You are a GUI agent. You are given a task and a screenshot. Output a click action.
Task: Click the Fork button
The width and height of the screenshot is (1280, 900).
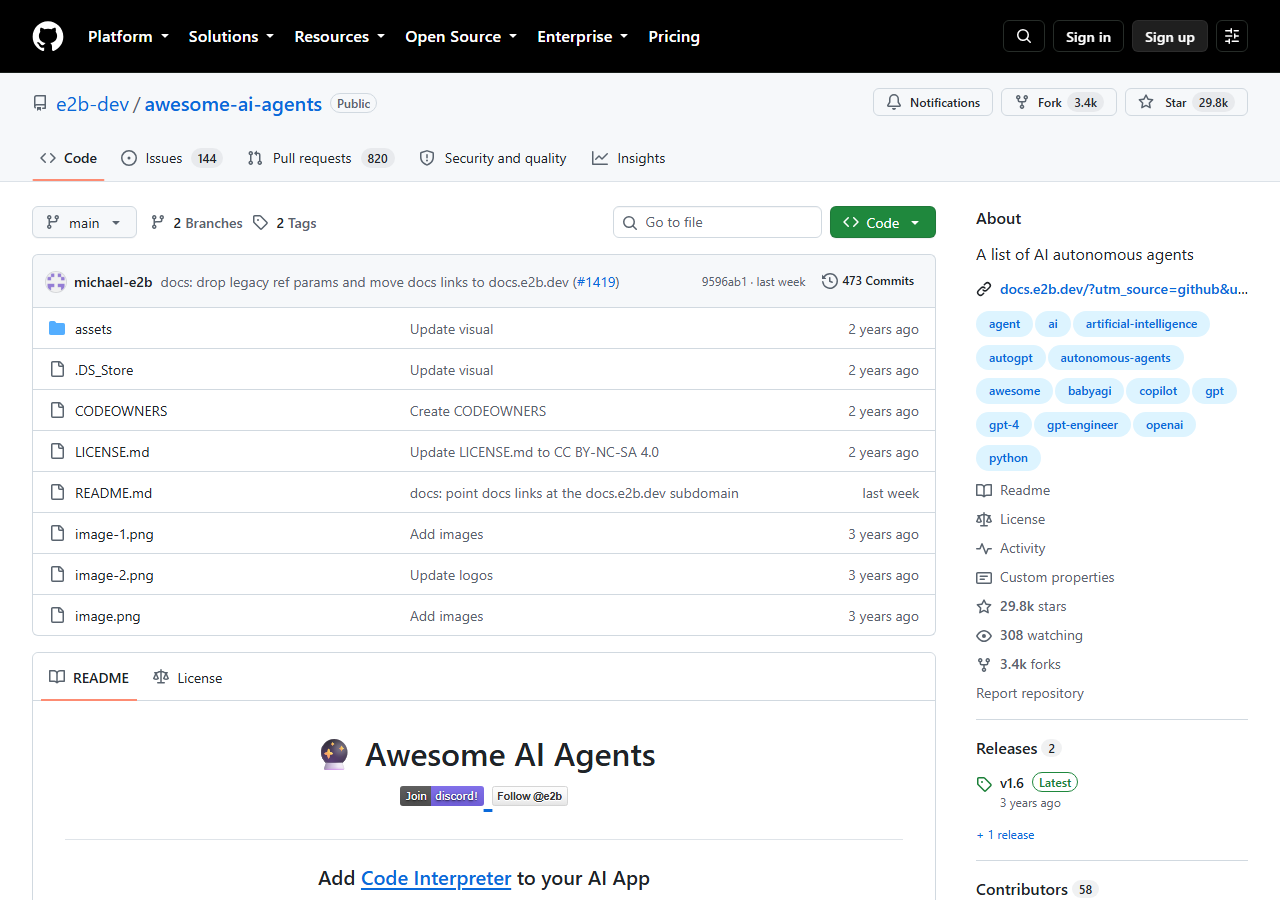[x=1058, y=102]
